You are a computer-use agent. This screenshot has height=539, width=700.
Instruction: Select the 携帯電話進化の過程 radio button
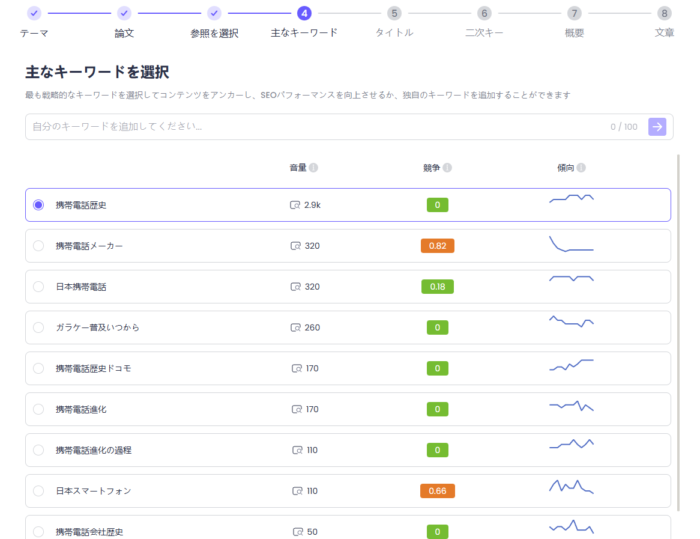click(x=38, y=450)
